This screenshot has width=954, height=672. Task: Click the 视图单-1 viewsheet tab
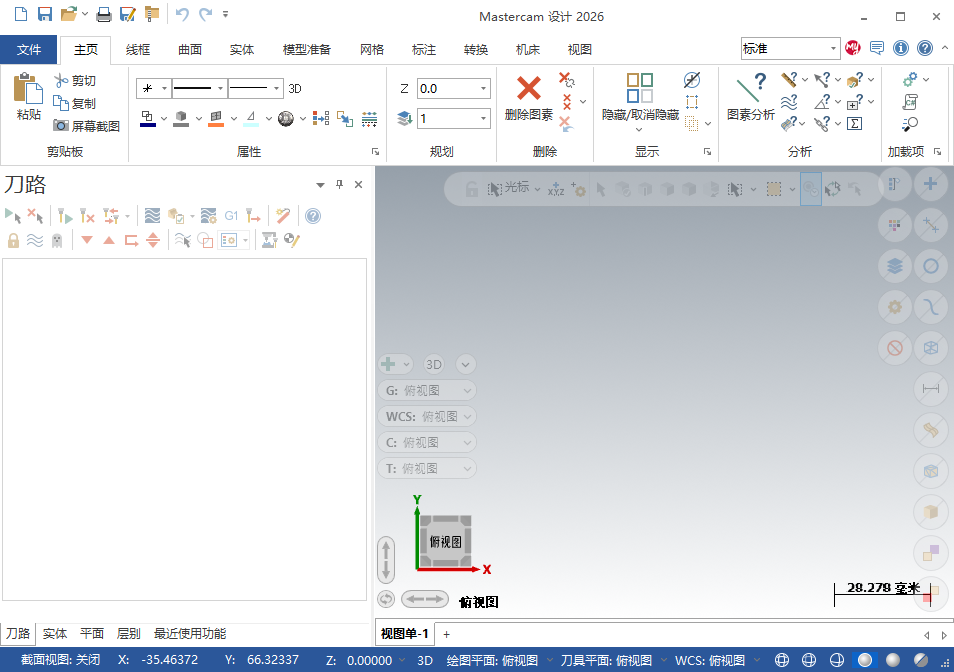click(x=405, y=634)
